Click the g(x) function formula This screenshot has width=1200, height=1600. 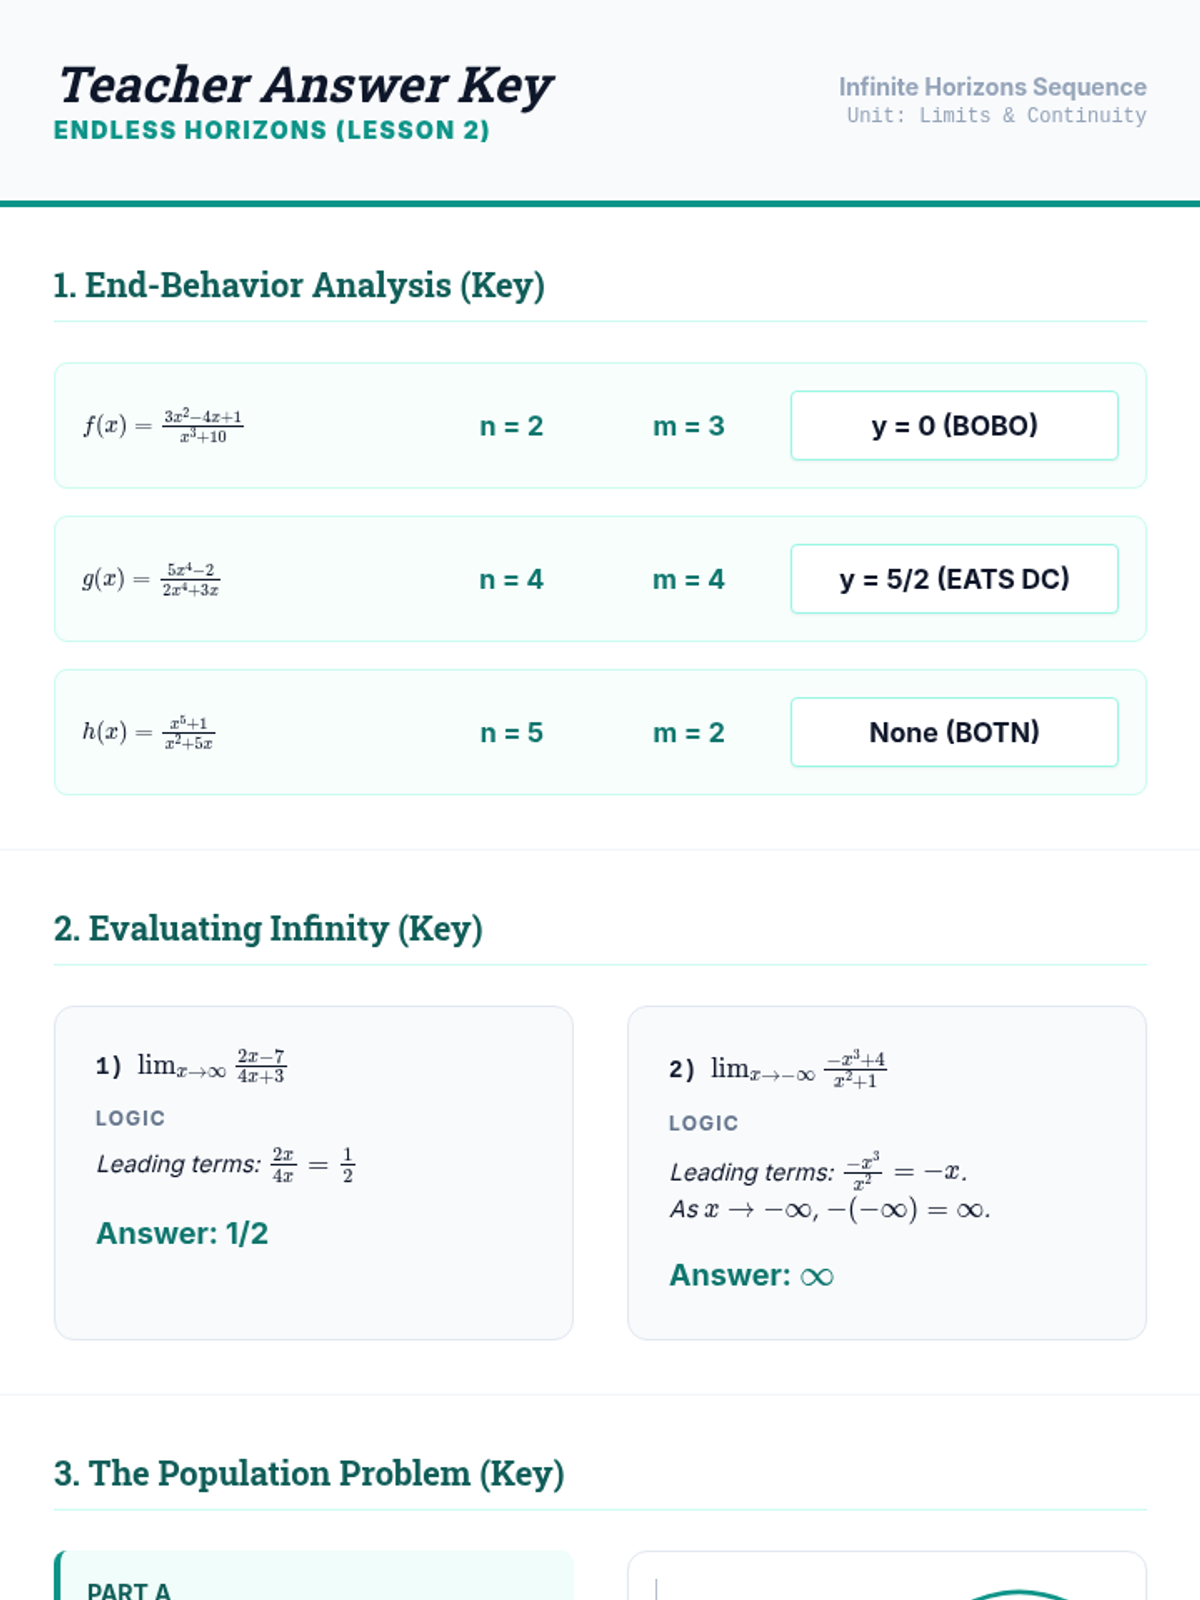151,579
